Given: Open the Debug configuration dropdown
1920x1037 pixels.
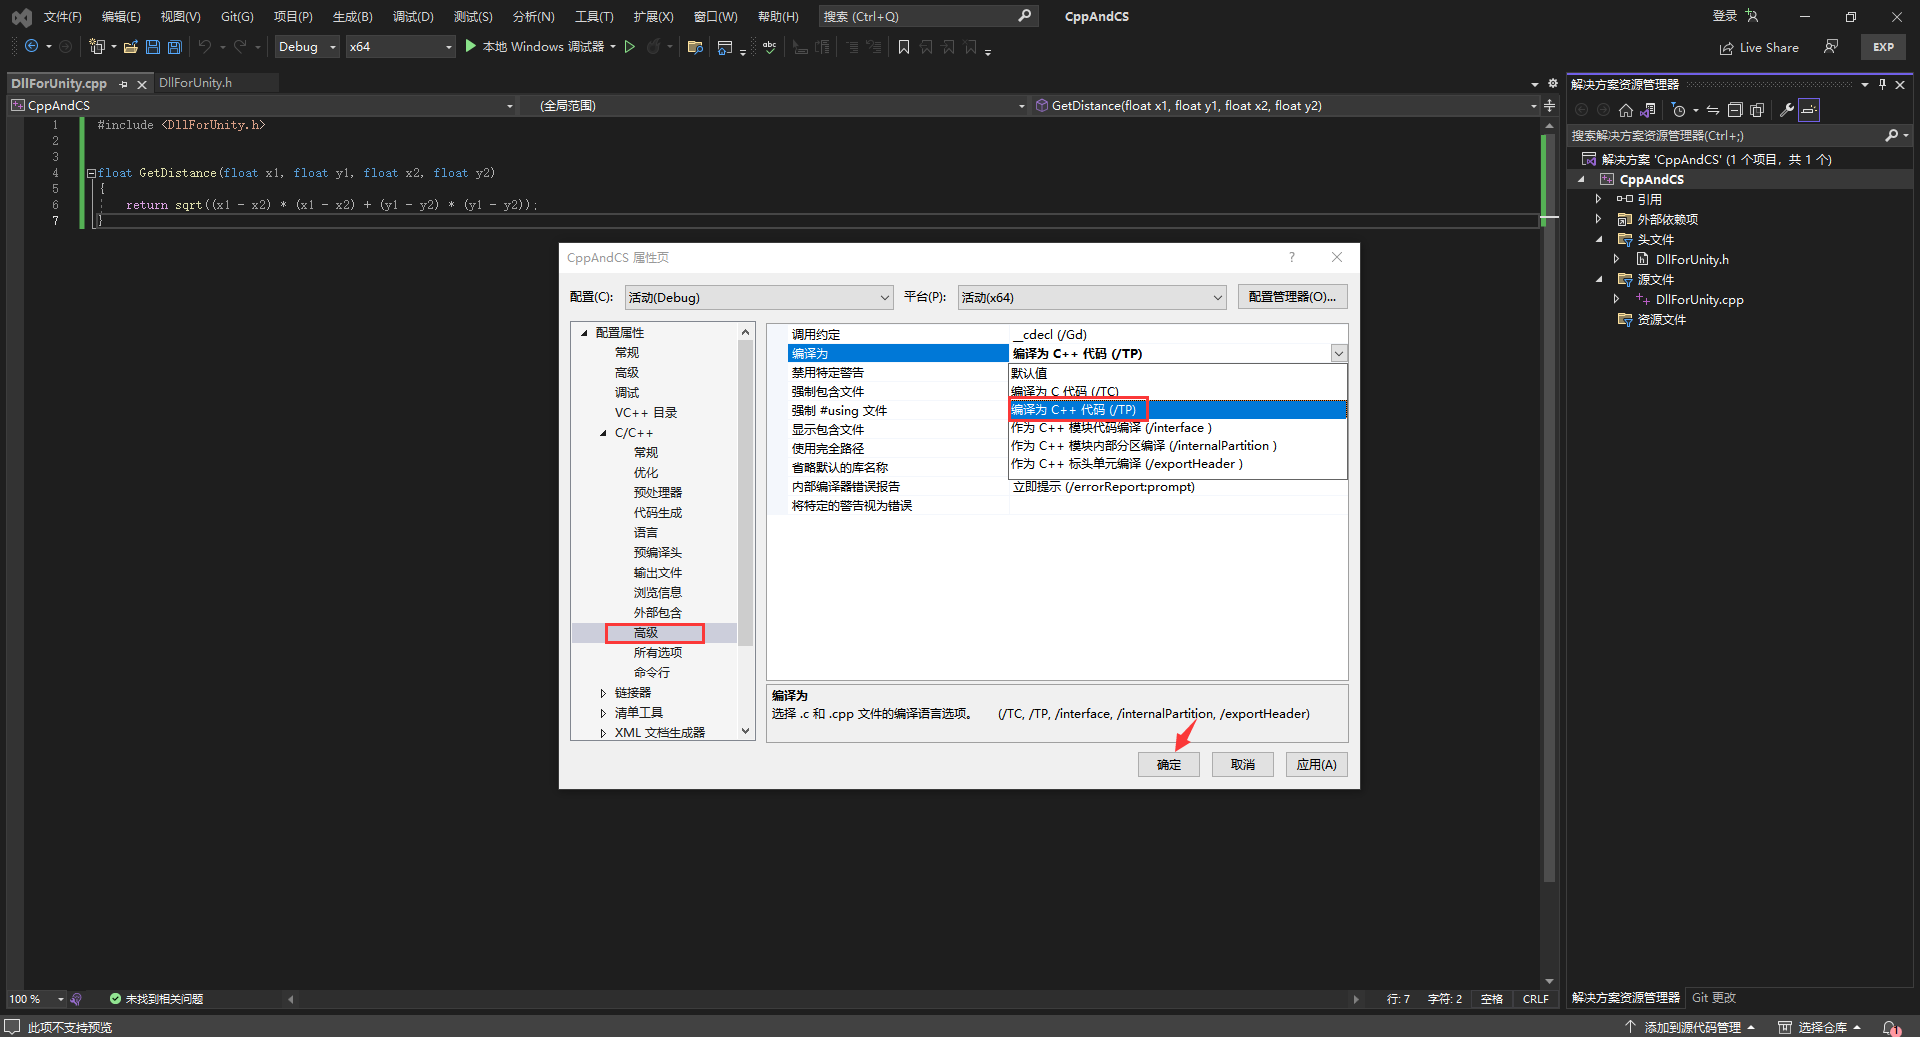Looking at the screenshot, I should [333, 46].
